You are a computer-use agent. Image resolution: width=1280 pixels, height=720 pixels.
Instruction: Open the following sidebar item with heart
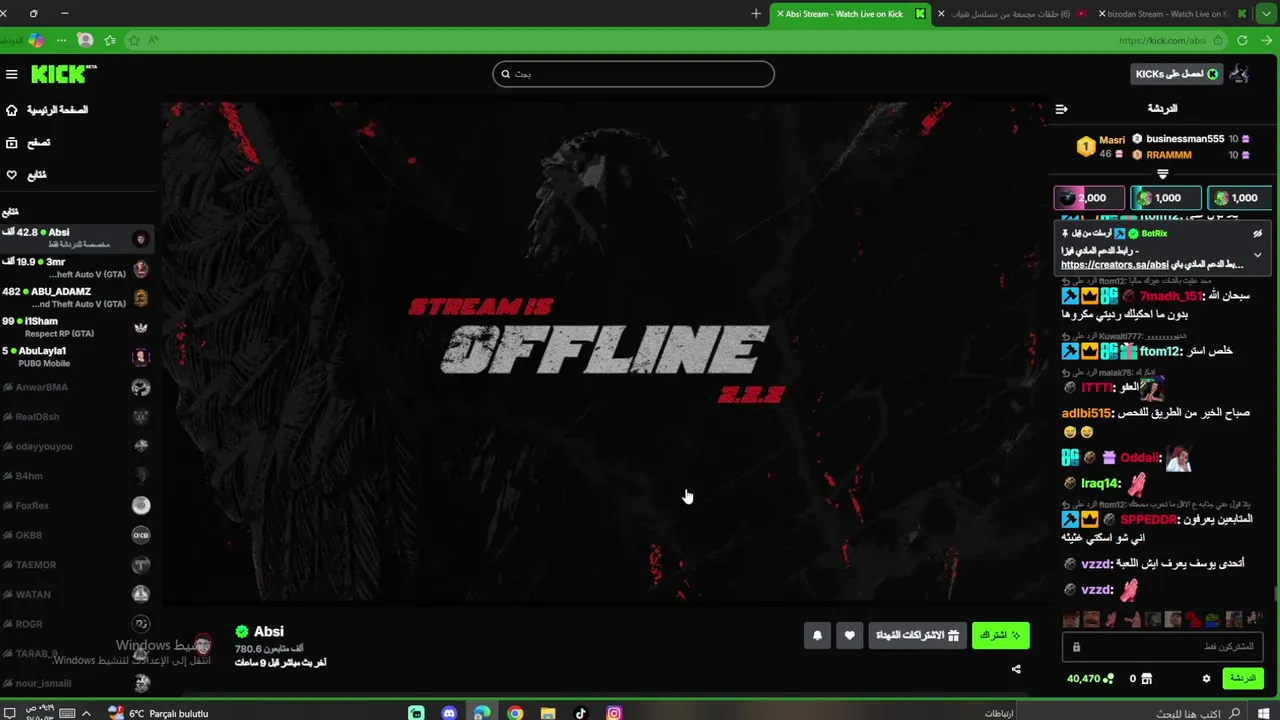coord(27,175)
